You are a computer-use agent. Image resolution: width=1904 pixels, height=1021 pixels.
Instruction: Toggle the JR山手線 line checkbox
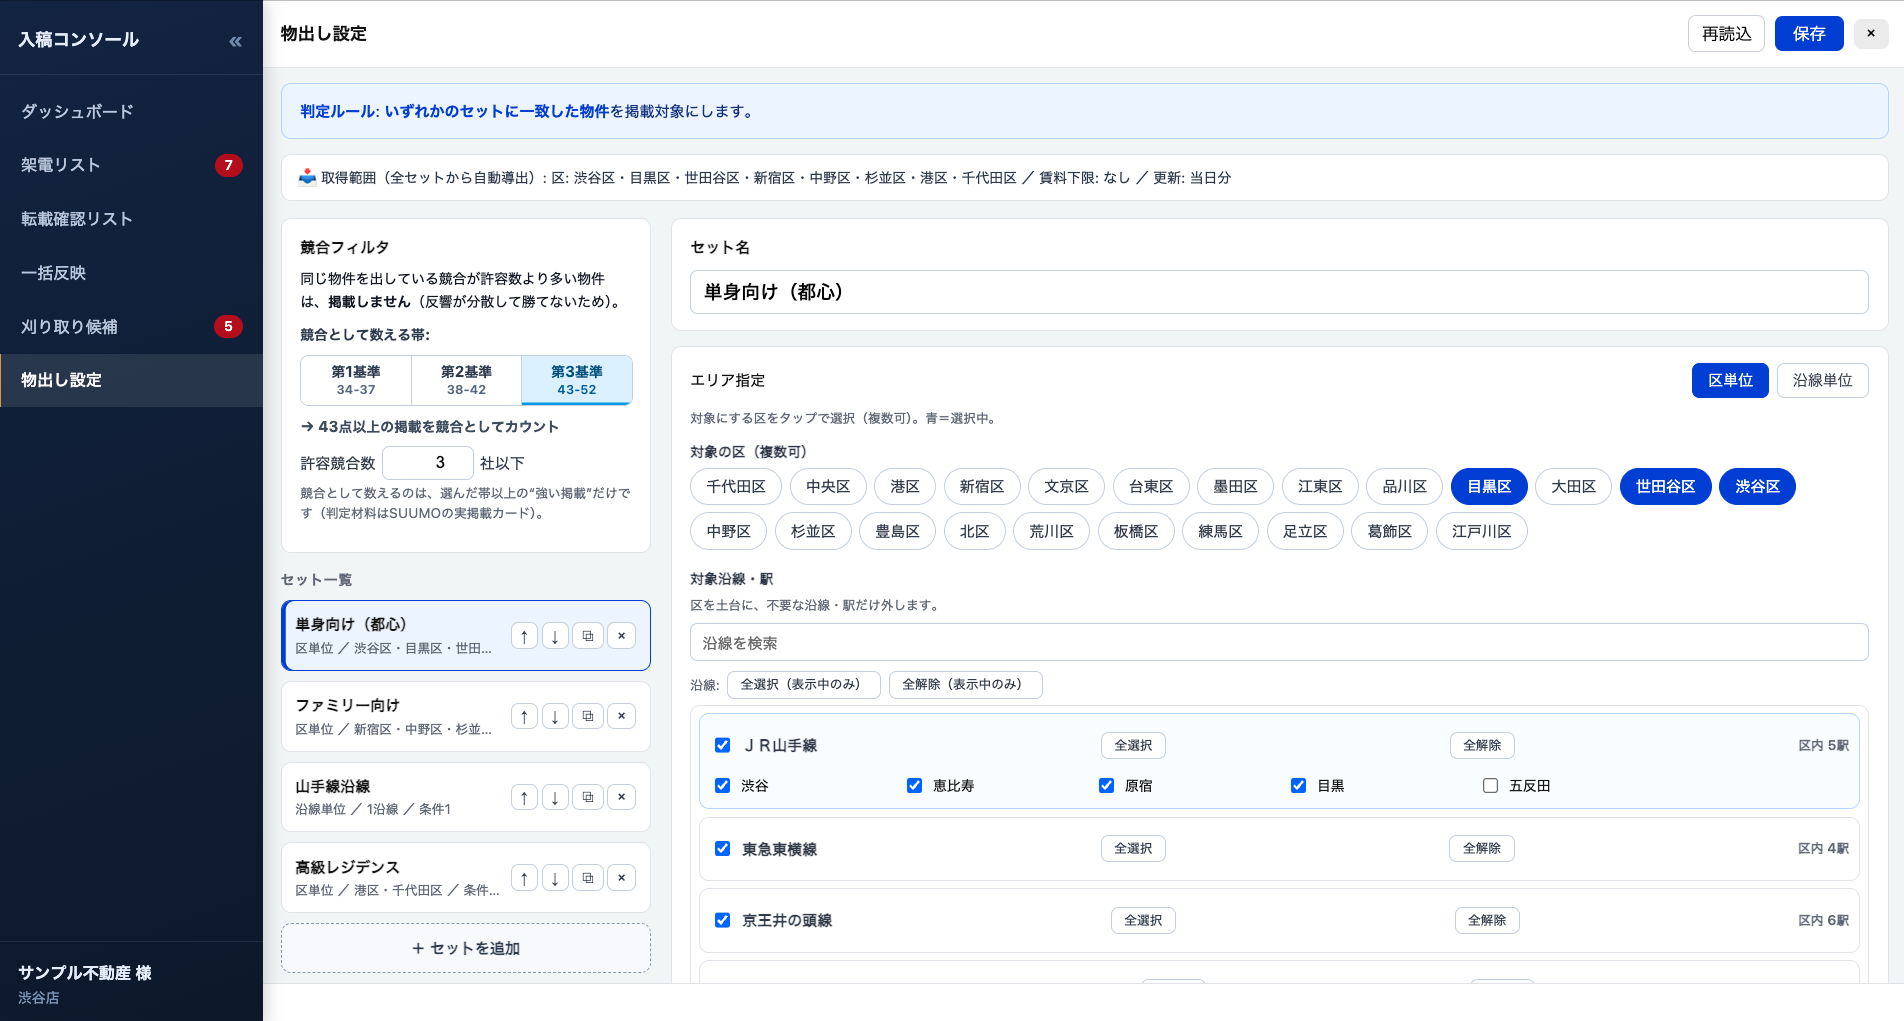723,745
